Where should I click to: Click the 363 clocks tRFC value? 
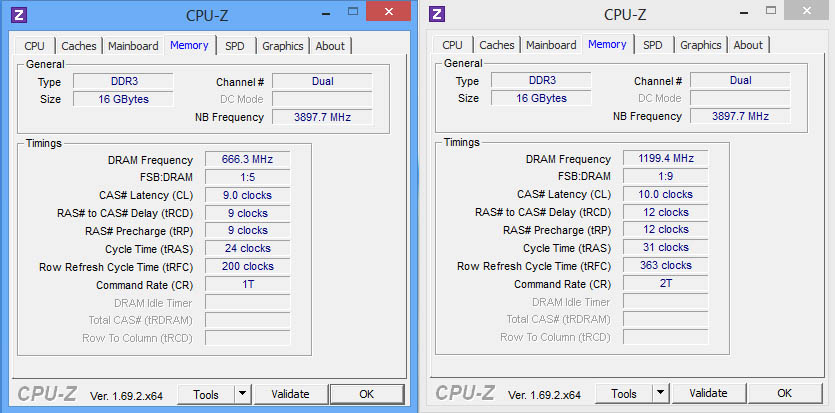click(x=666, y=266)
